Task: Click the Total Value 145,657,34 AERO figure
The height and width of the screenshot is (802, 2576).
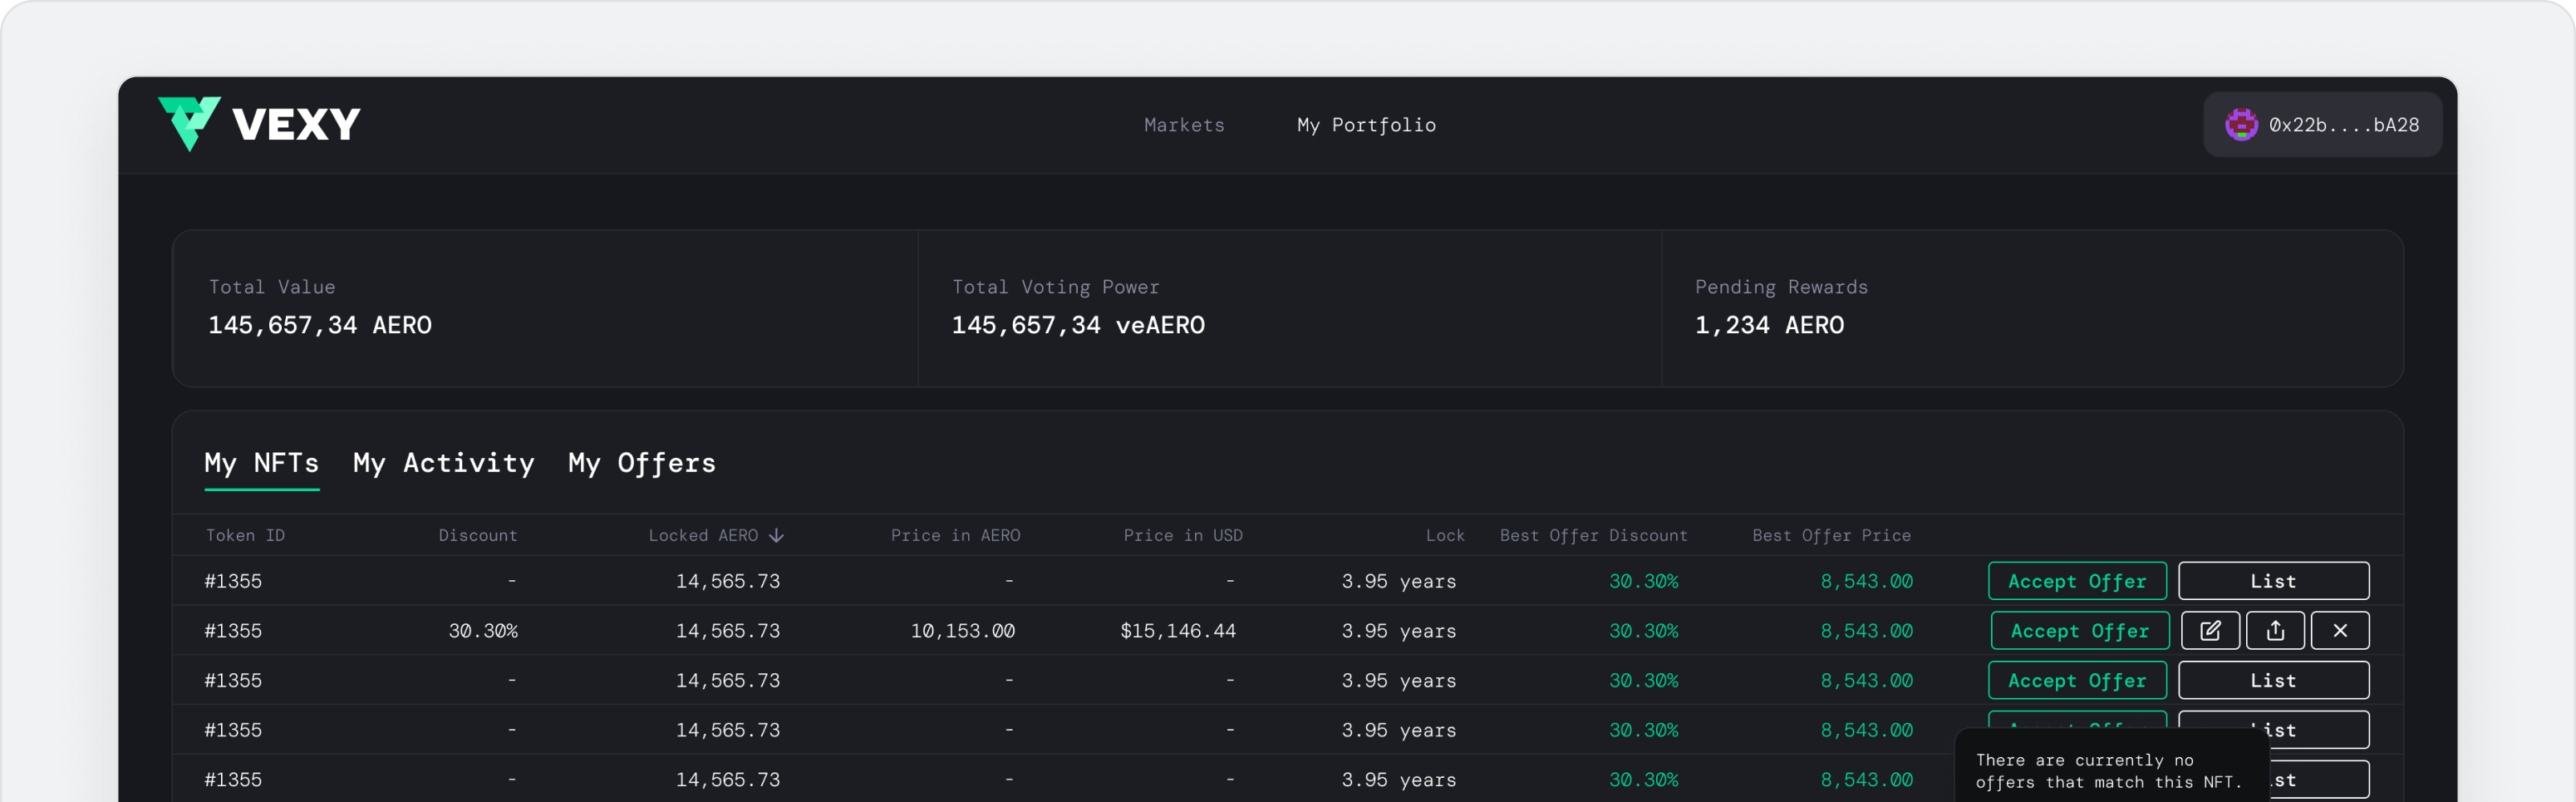Action: tap(320, 325)
